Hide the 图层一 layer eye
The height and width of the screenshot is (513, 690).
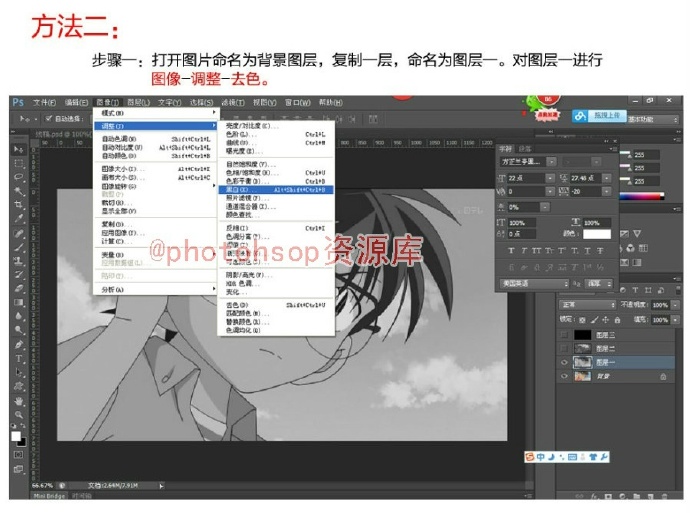564,363
